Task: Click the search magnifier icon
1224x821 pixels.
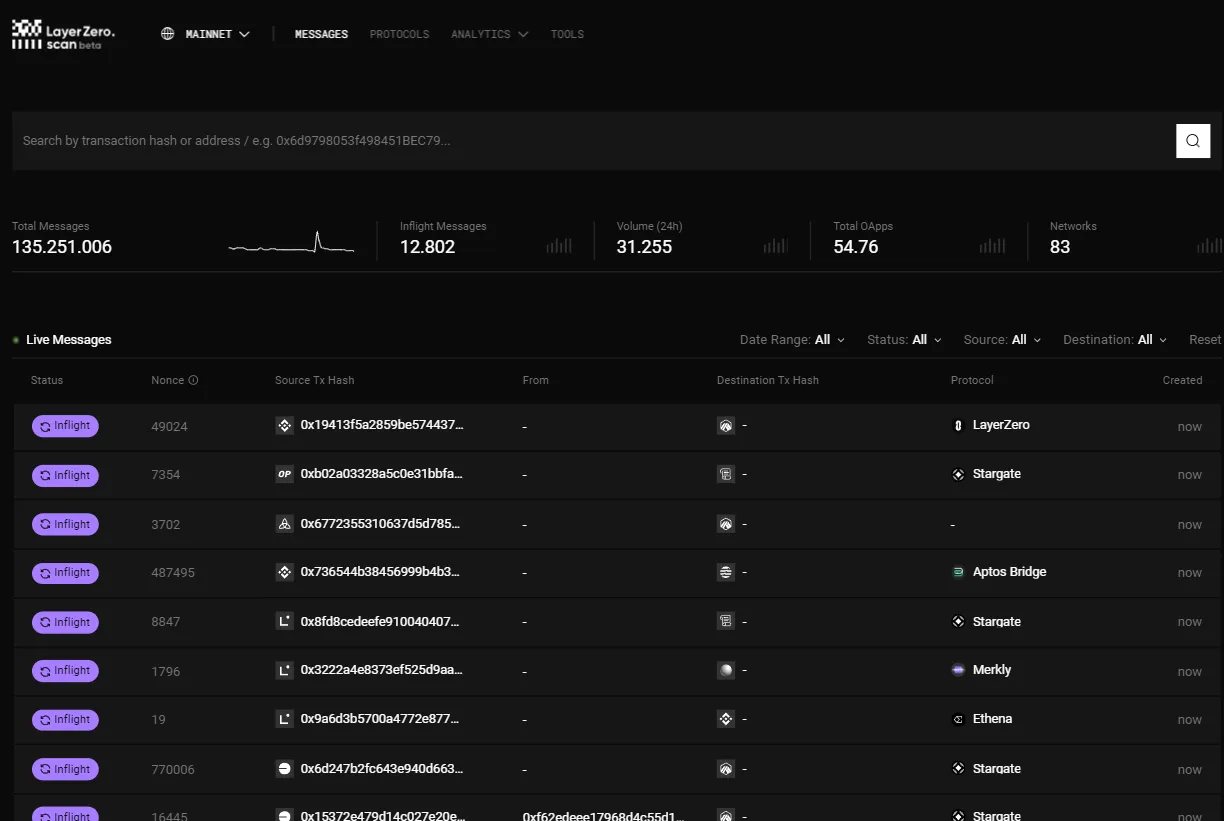Action: click(x=1193, y=140)
